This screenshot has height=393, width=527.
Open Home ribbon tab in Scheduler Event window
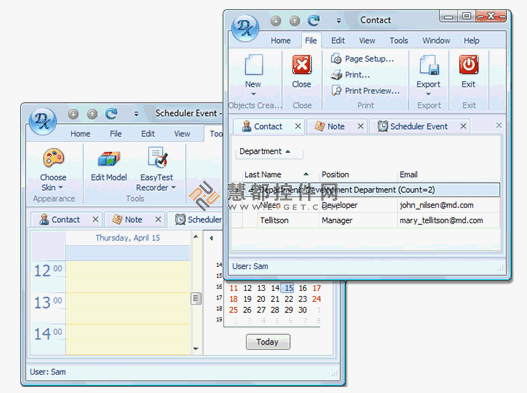click(x=80, y=134)
